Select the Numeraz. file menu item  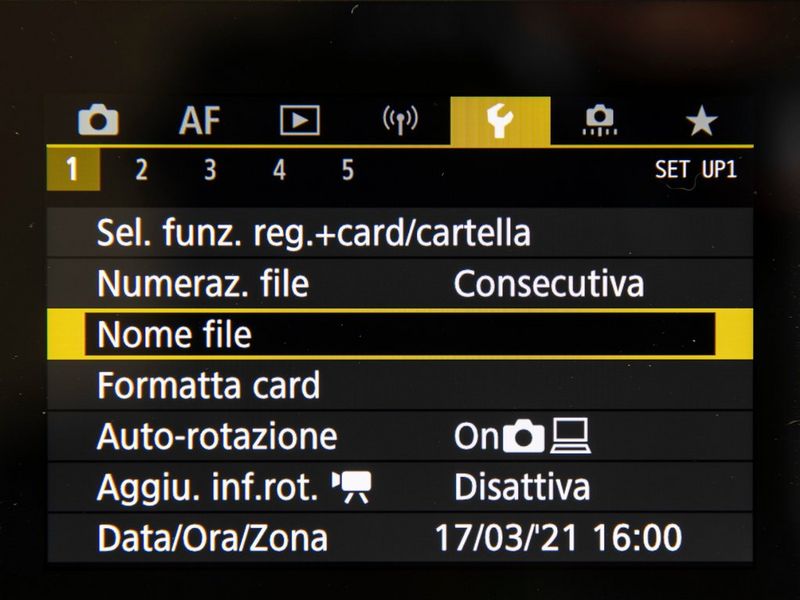203,284
